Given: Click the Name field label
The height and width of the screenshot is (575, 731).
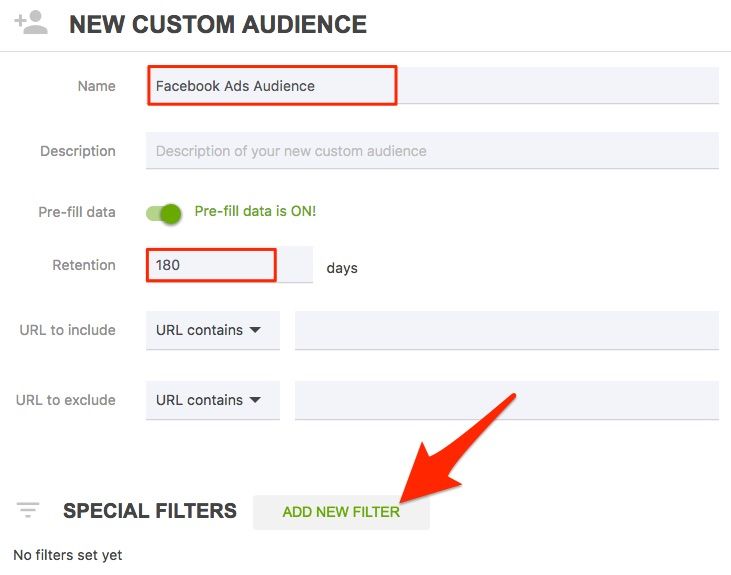Looking at the screenshot, I should pyautogui.click(x=96, y=86).
